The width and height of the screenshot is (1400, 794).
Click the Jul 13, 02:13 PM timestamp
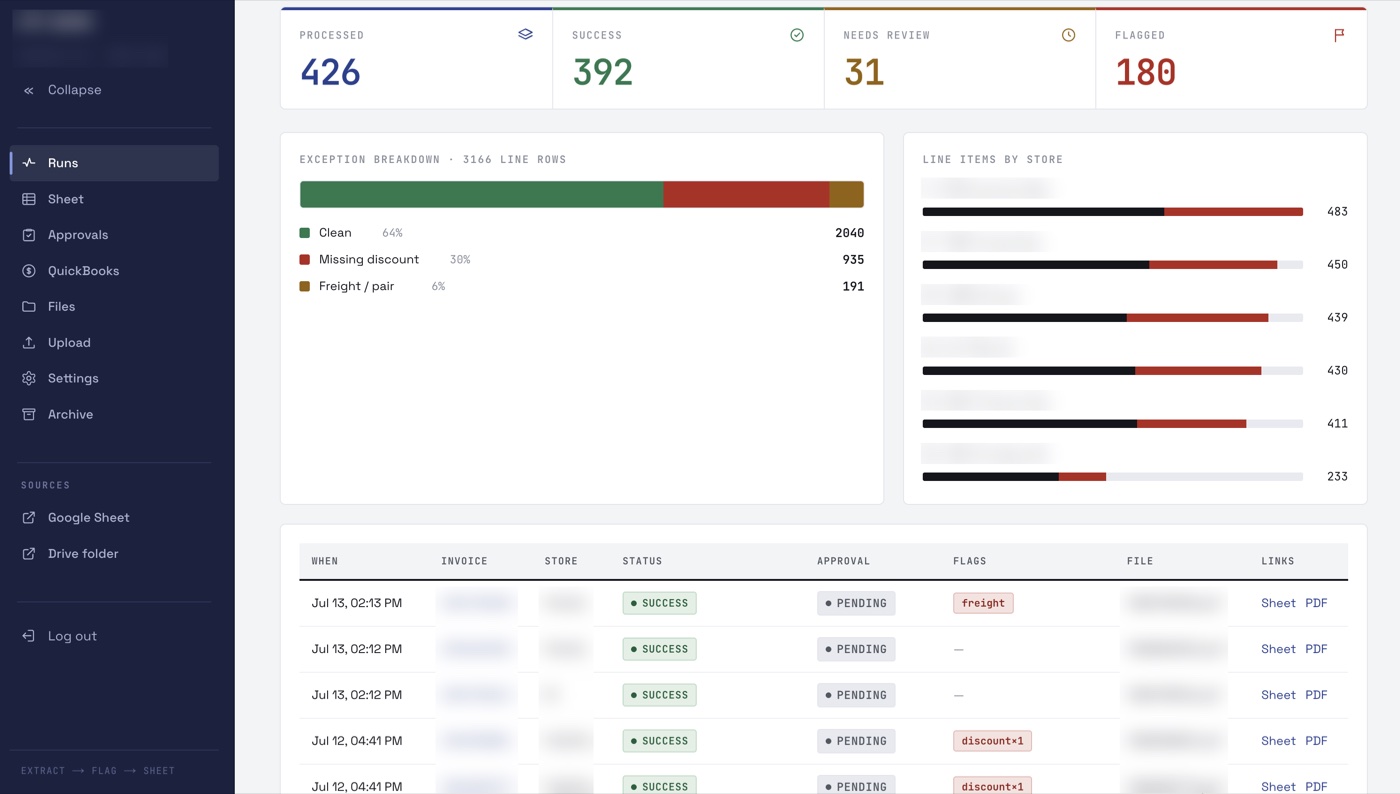[x=357, y=603]
